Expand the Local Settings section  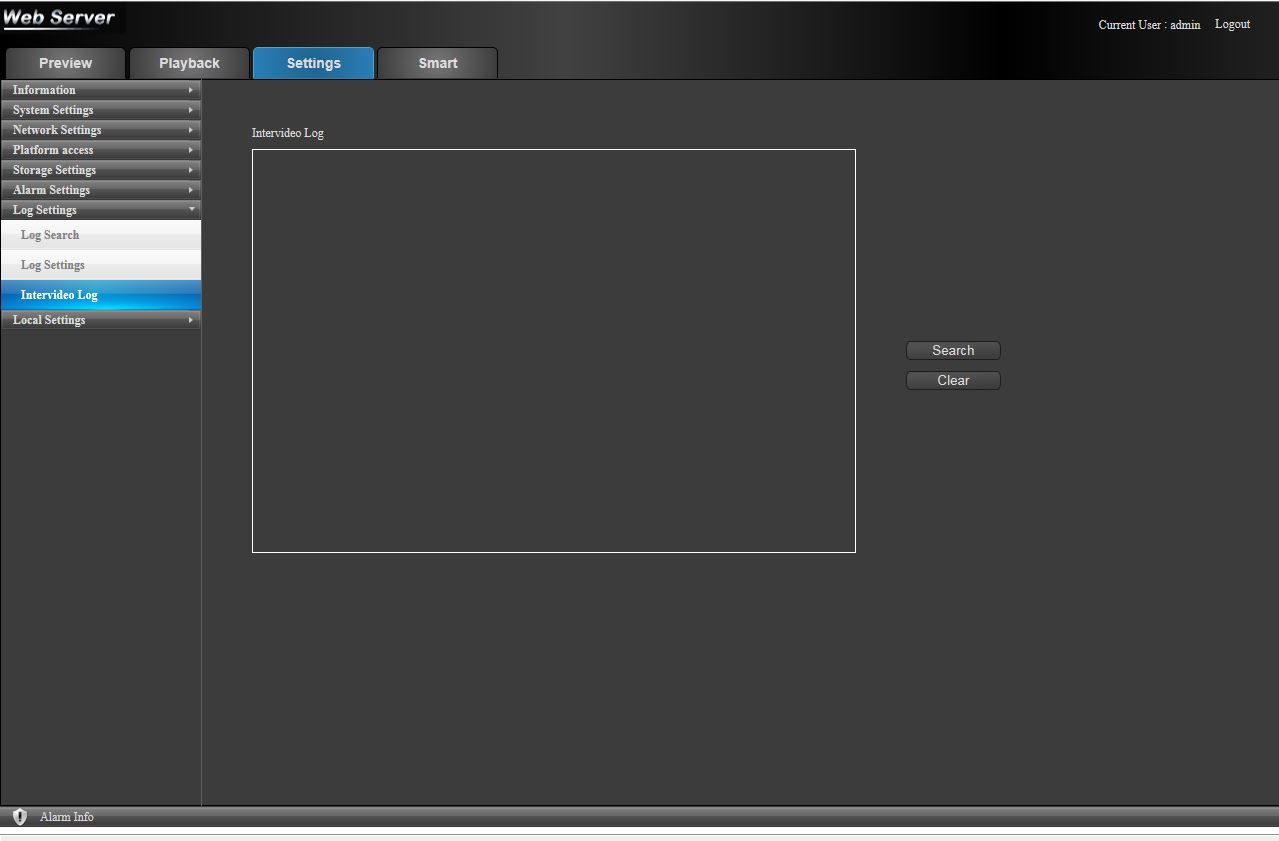click(100, 320)
